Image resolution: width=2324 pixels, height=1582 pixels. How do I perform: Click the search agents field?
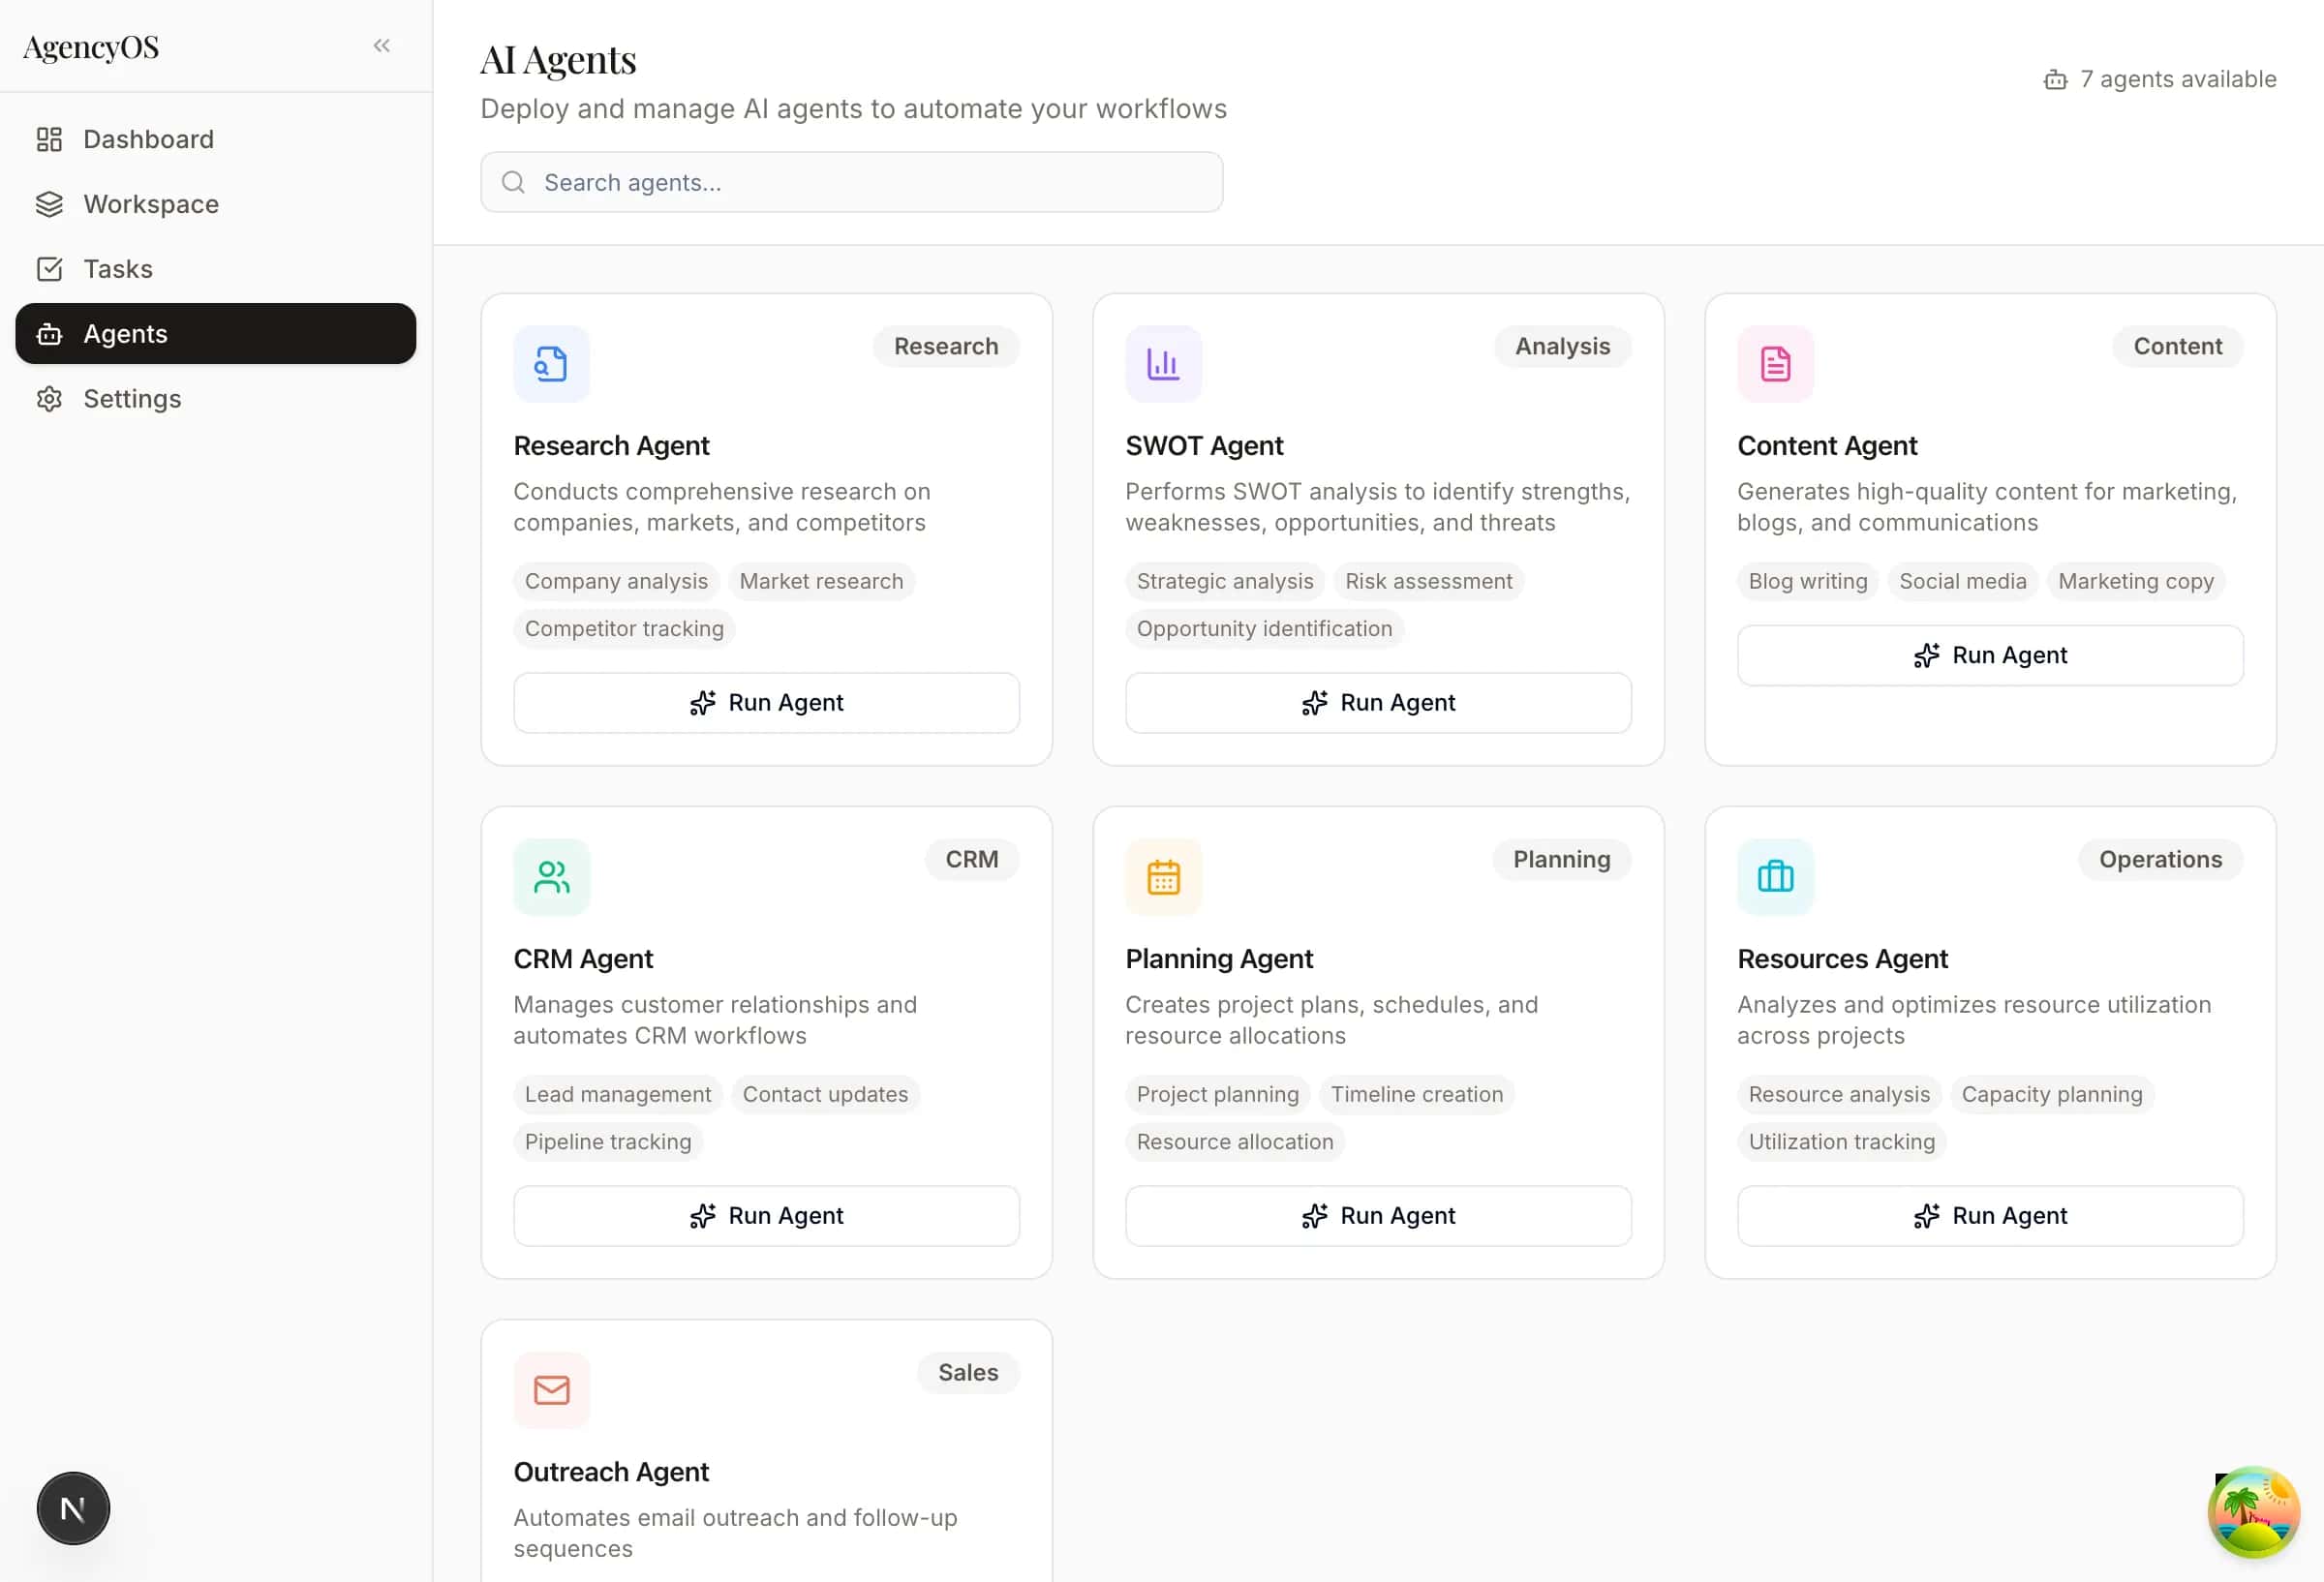(x=851, y=182)
